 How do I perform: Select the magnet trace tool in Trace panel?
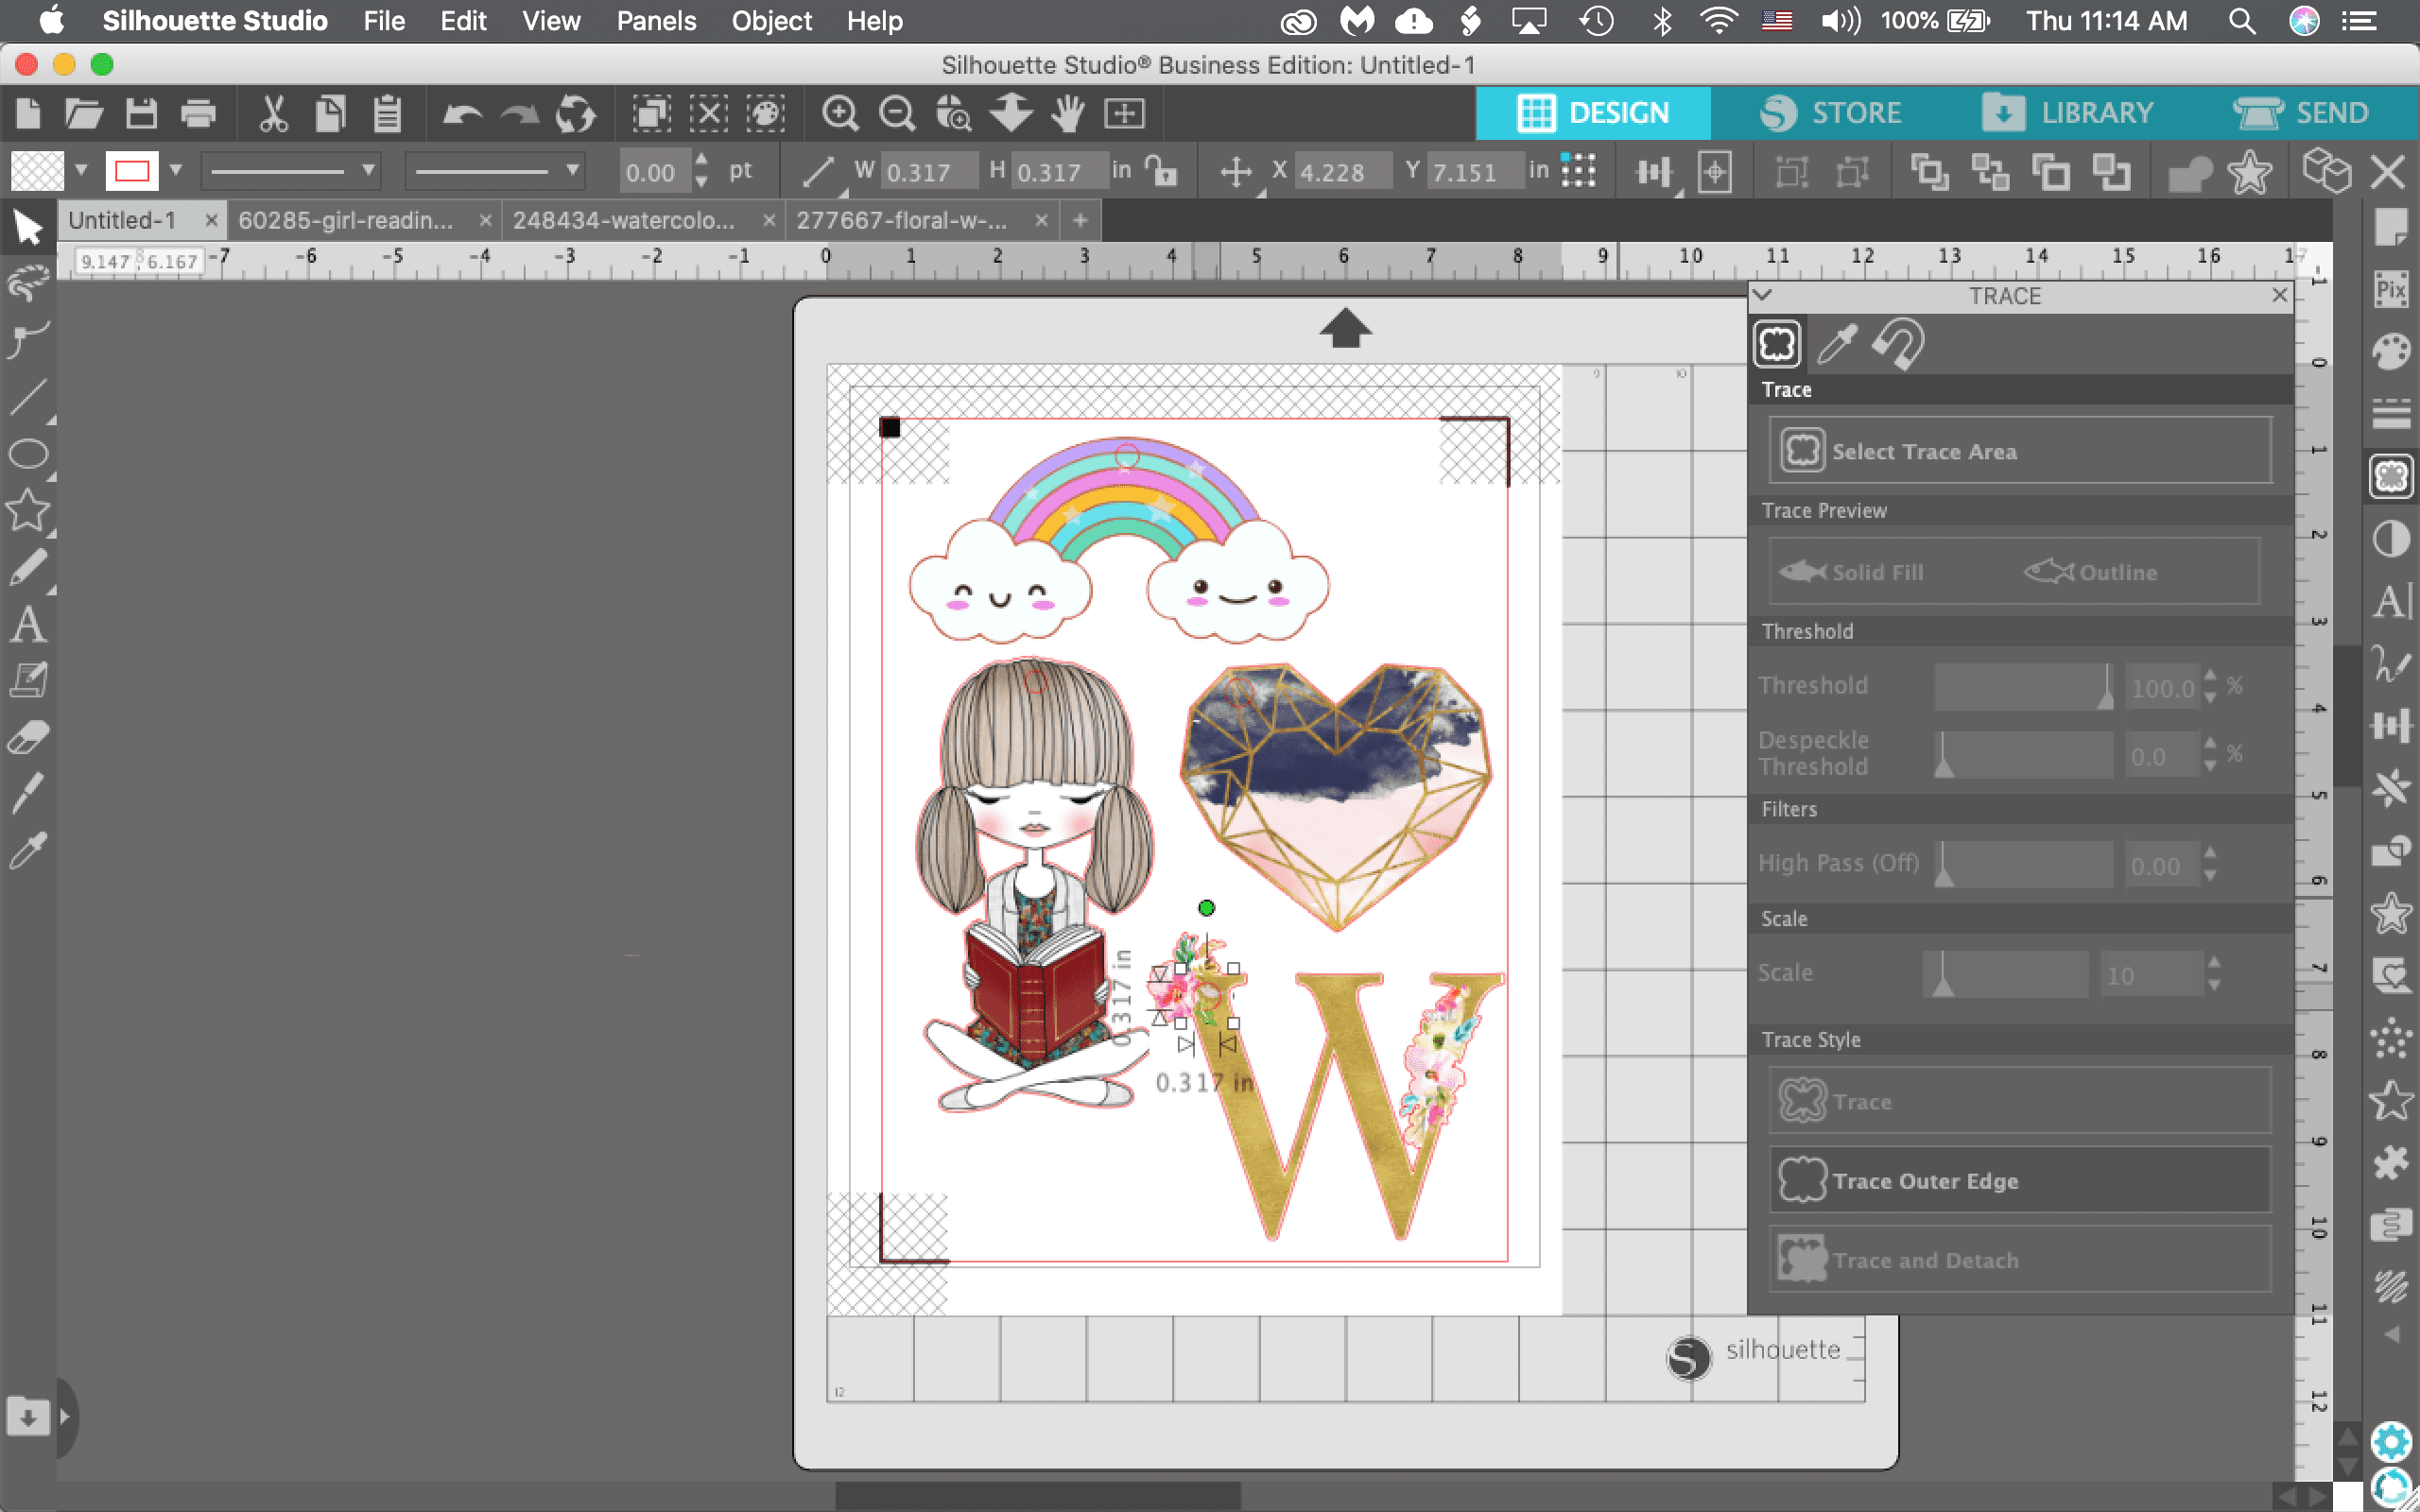1898,344
